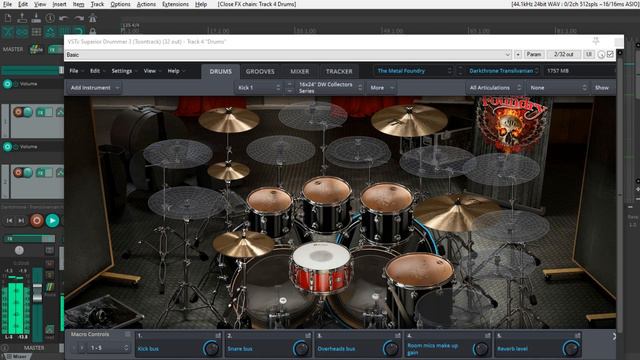640x360 pixels.
Task: Click the Open project upload icon
Action: (x=22, y=18)
